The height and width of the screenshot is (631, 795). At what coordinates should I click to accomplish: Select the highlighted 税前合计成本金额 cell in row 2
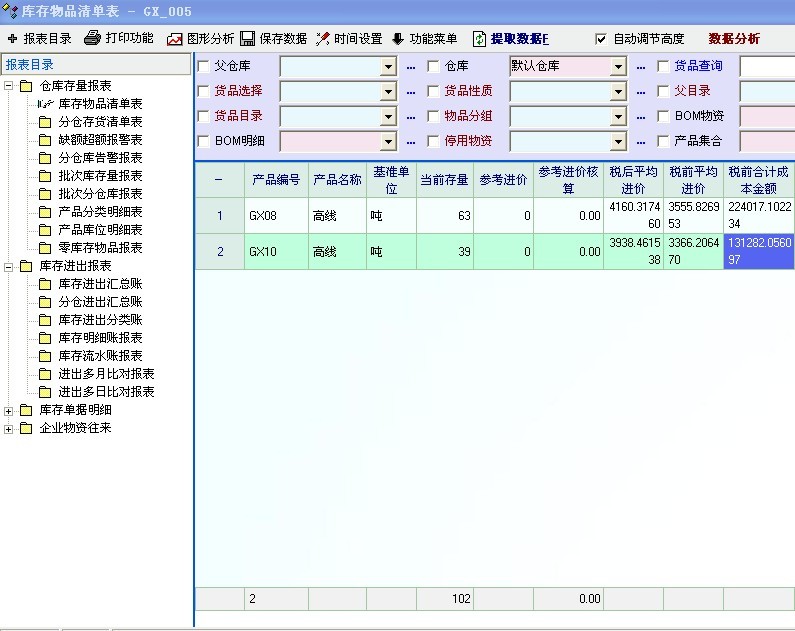tap(759, 251)
